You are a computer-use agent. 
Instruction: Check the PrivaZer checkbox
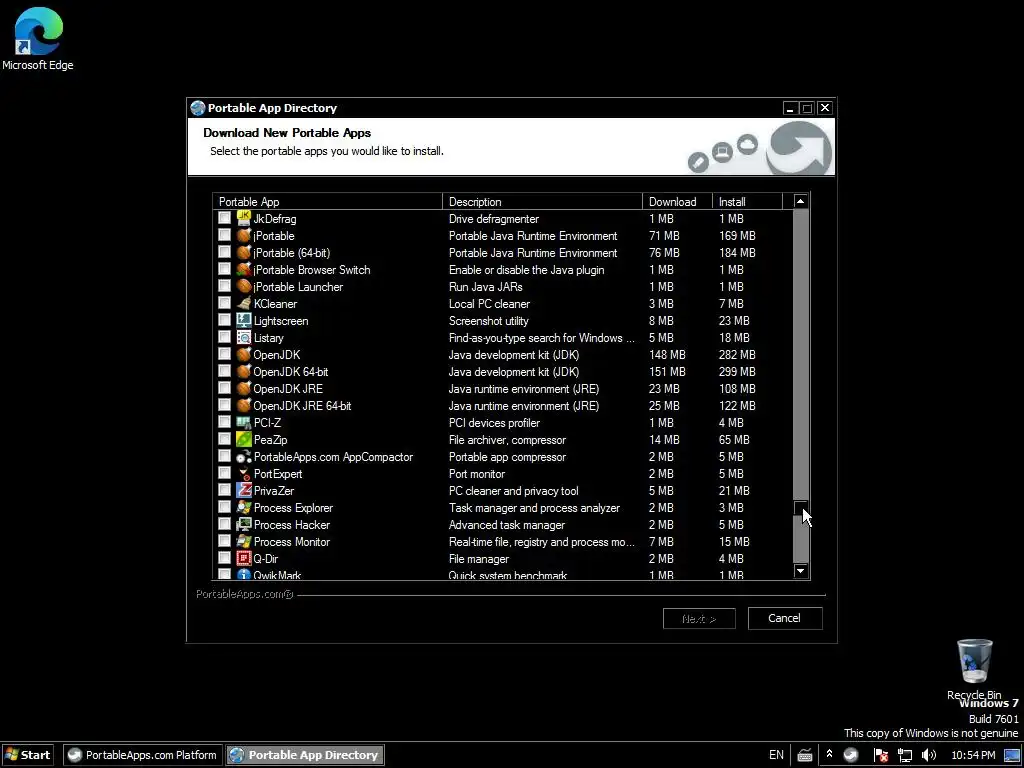tap(224, 489)
